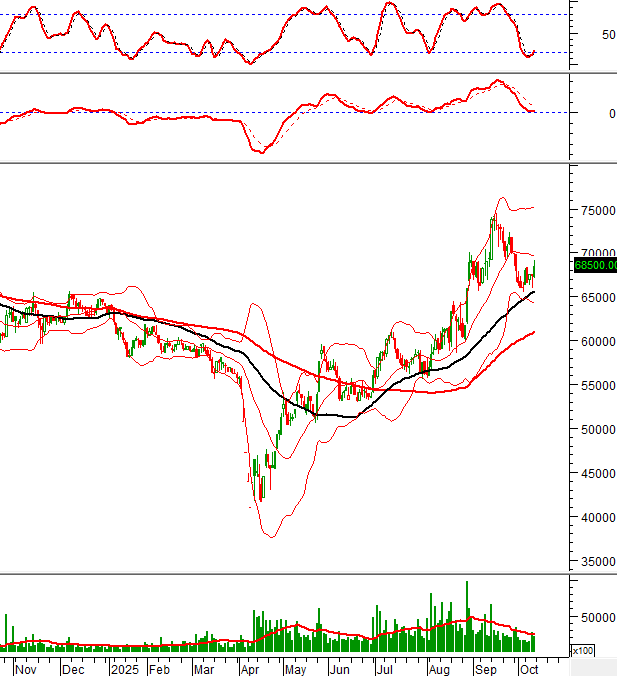Click the x100 volume multiplier label
Image resolution: width=617 pixels, height=676 pixels.
coord(582,651)
